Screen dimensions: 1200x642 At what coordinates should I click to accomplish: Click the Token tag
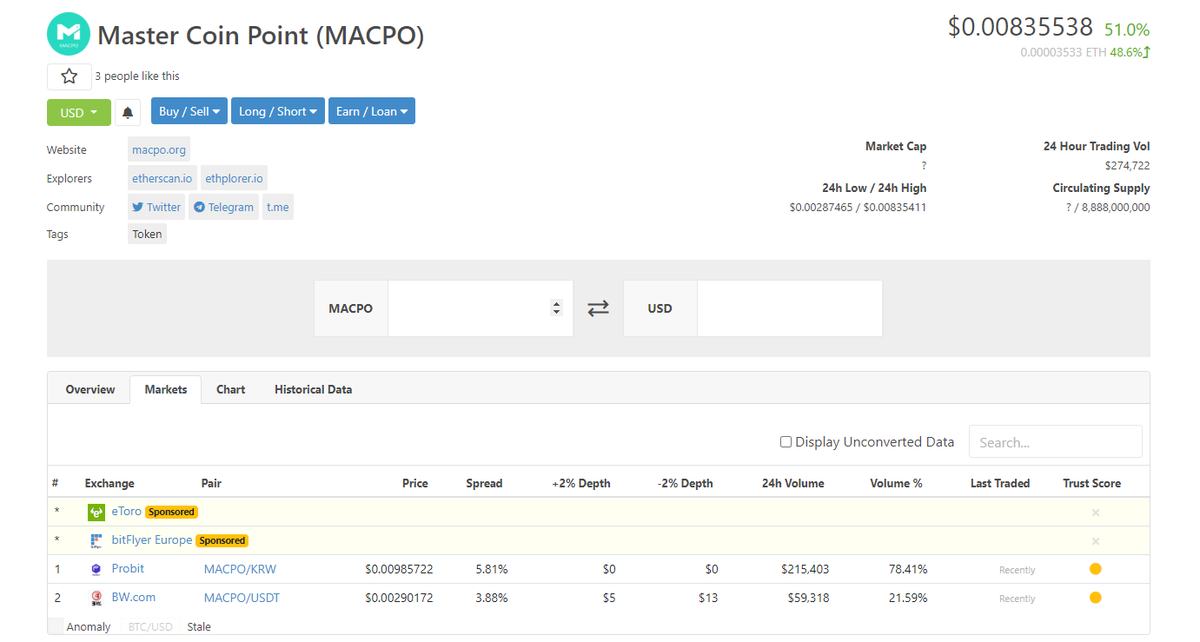pyautogui.click(x=147, y=234)
